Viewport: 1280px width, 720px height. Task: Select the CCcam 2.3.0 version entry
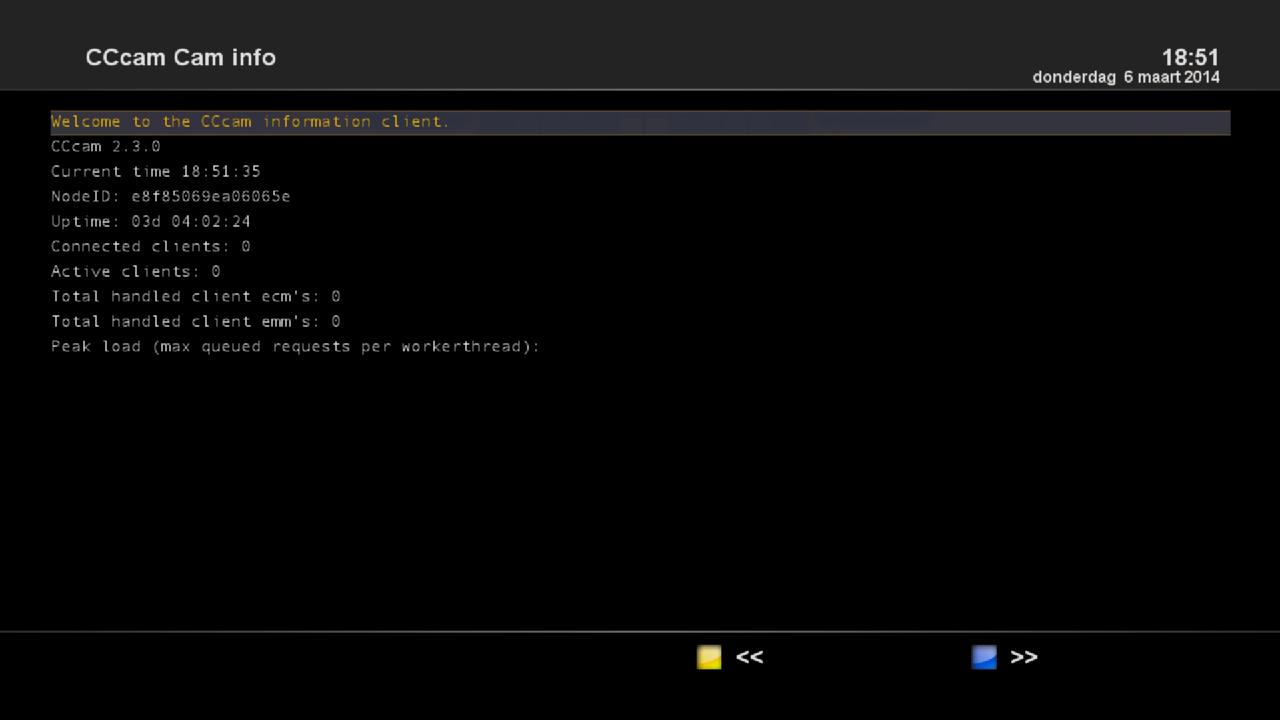tap(106, 147)
